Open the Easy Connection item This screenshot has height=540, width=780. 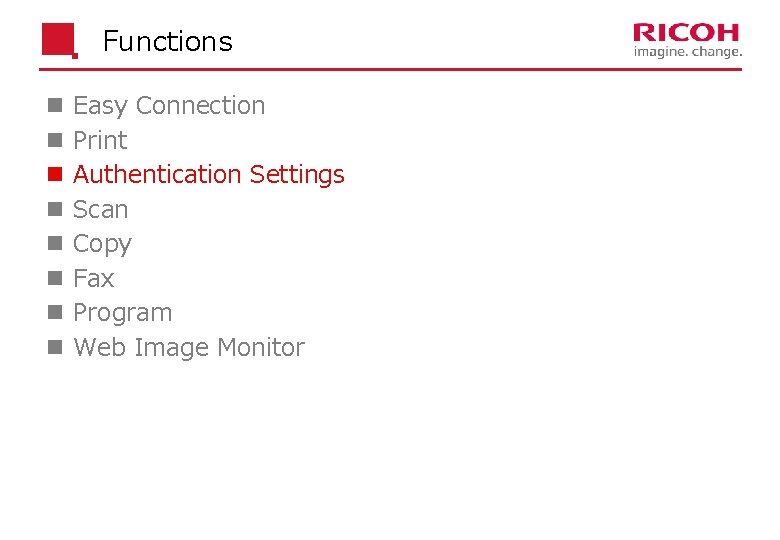tap(169, 106)
